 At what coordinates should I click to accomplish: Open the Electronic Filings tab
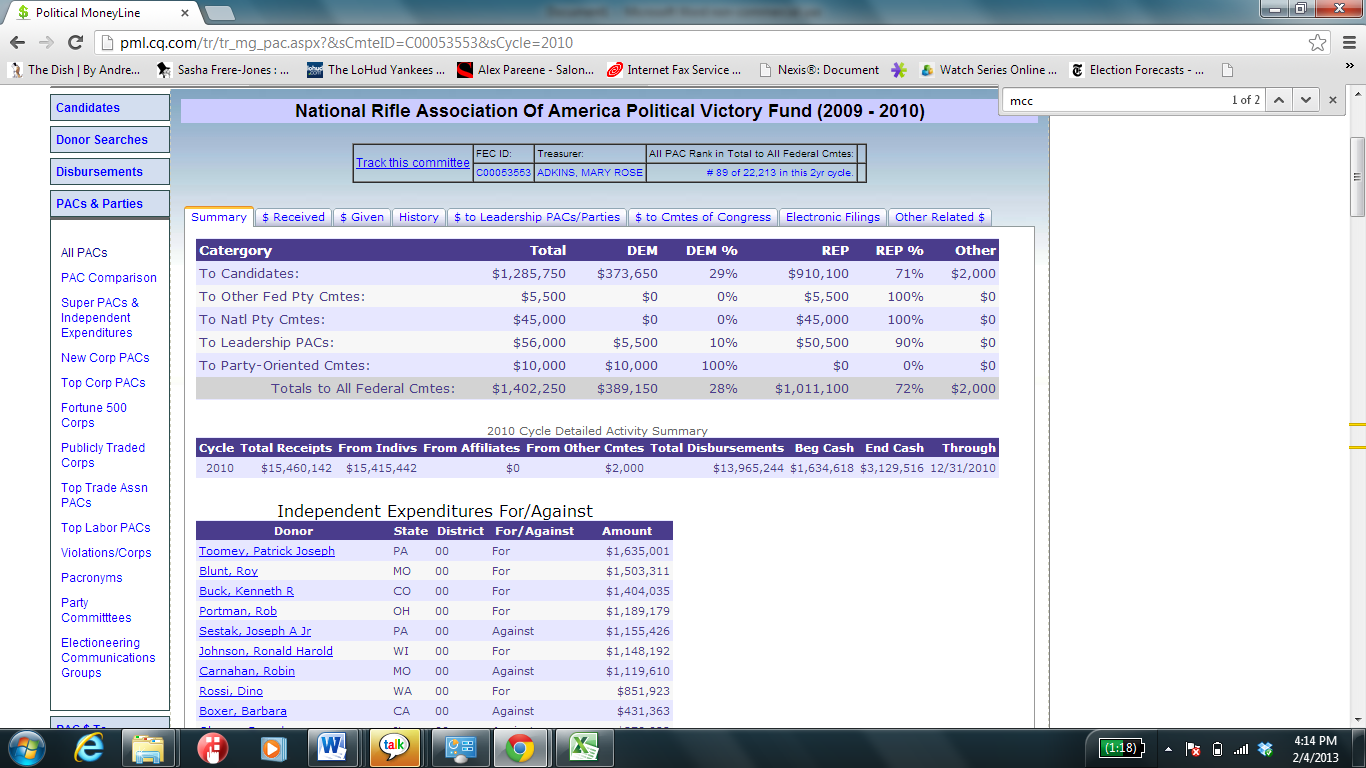[x=833, y=217]
